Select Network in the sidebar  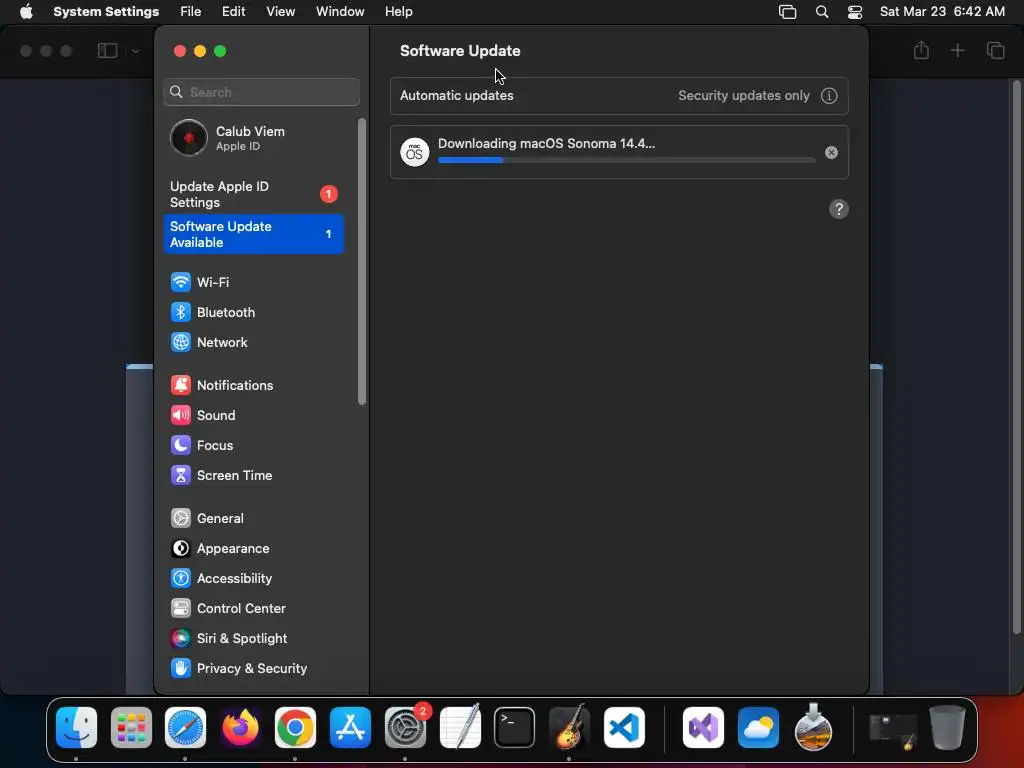pos(253,342)
